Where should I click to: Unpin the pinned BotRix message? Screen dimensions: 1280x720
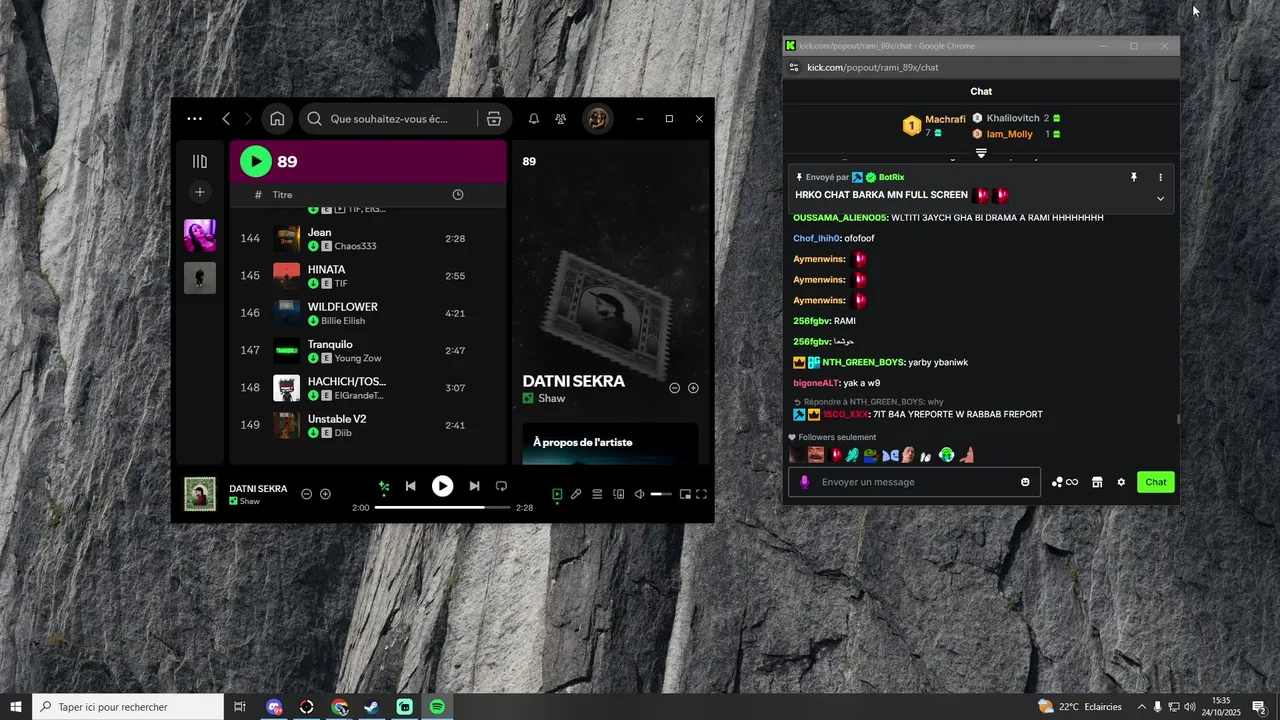[1134, 177]
